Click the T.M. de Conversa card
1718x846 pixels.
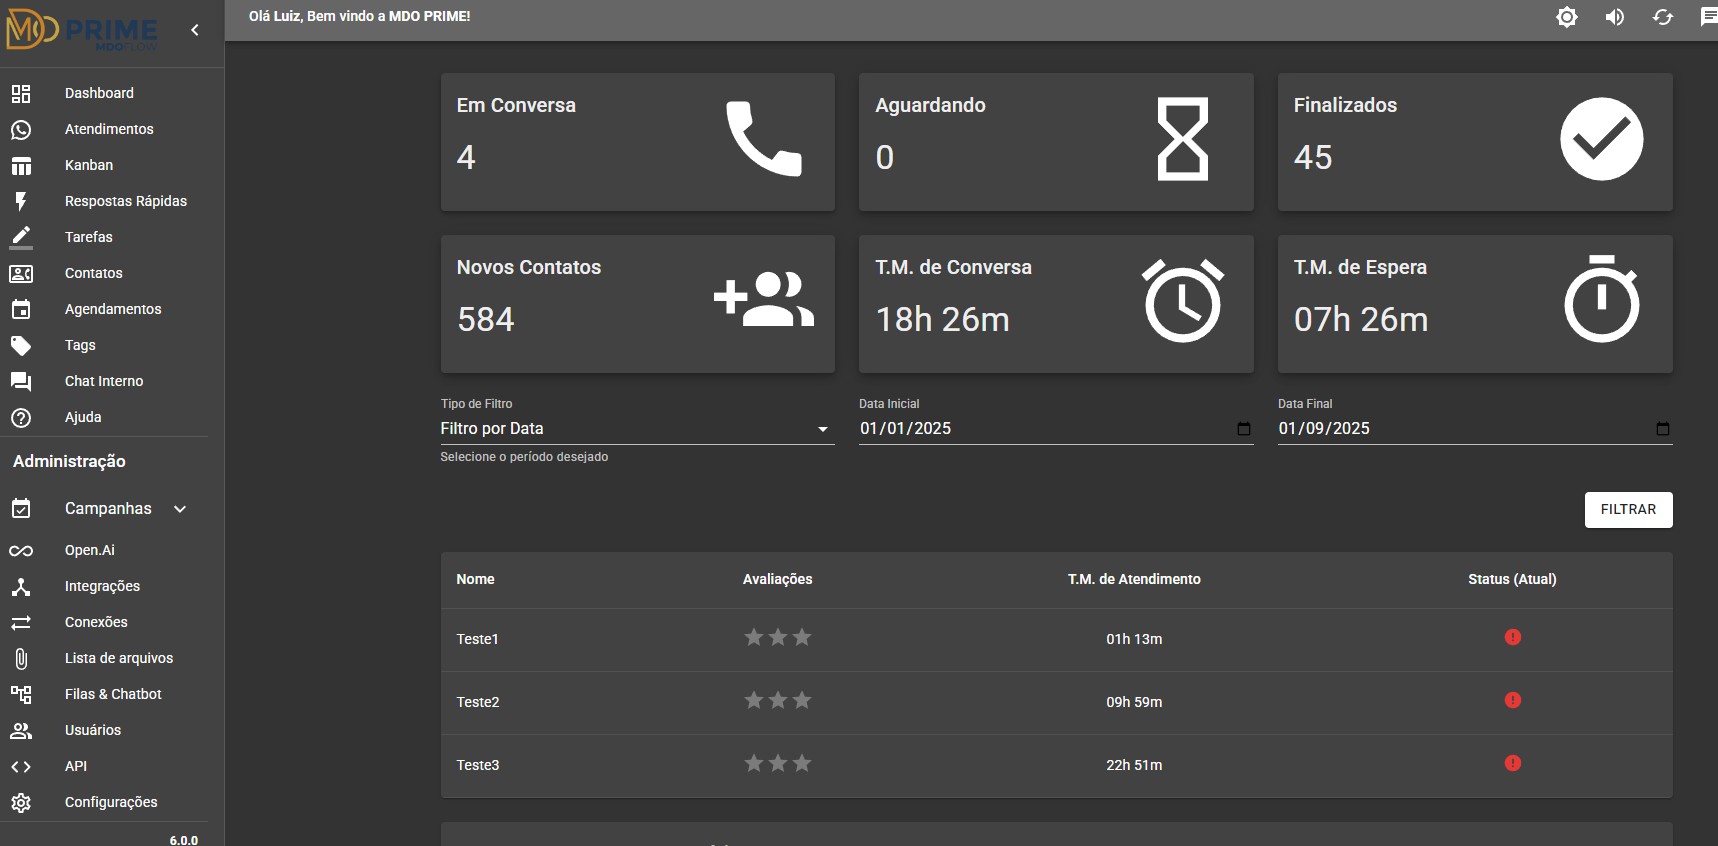point(1056,304)
